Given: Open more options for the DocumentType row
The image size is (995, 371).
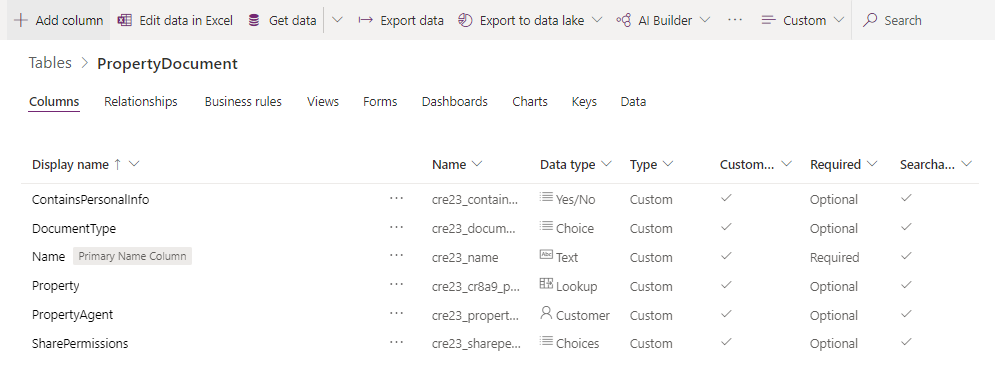Looking at the screenshot, I should pos(397,227).
